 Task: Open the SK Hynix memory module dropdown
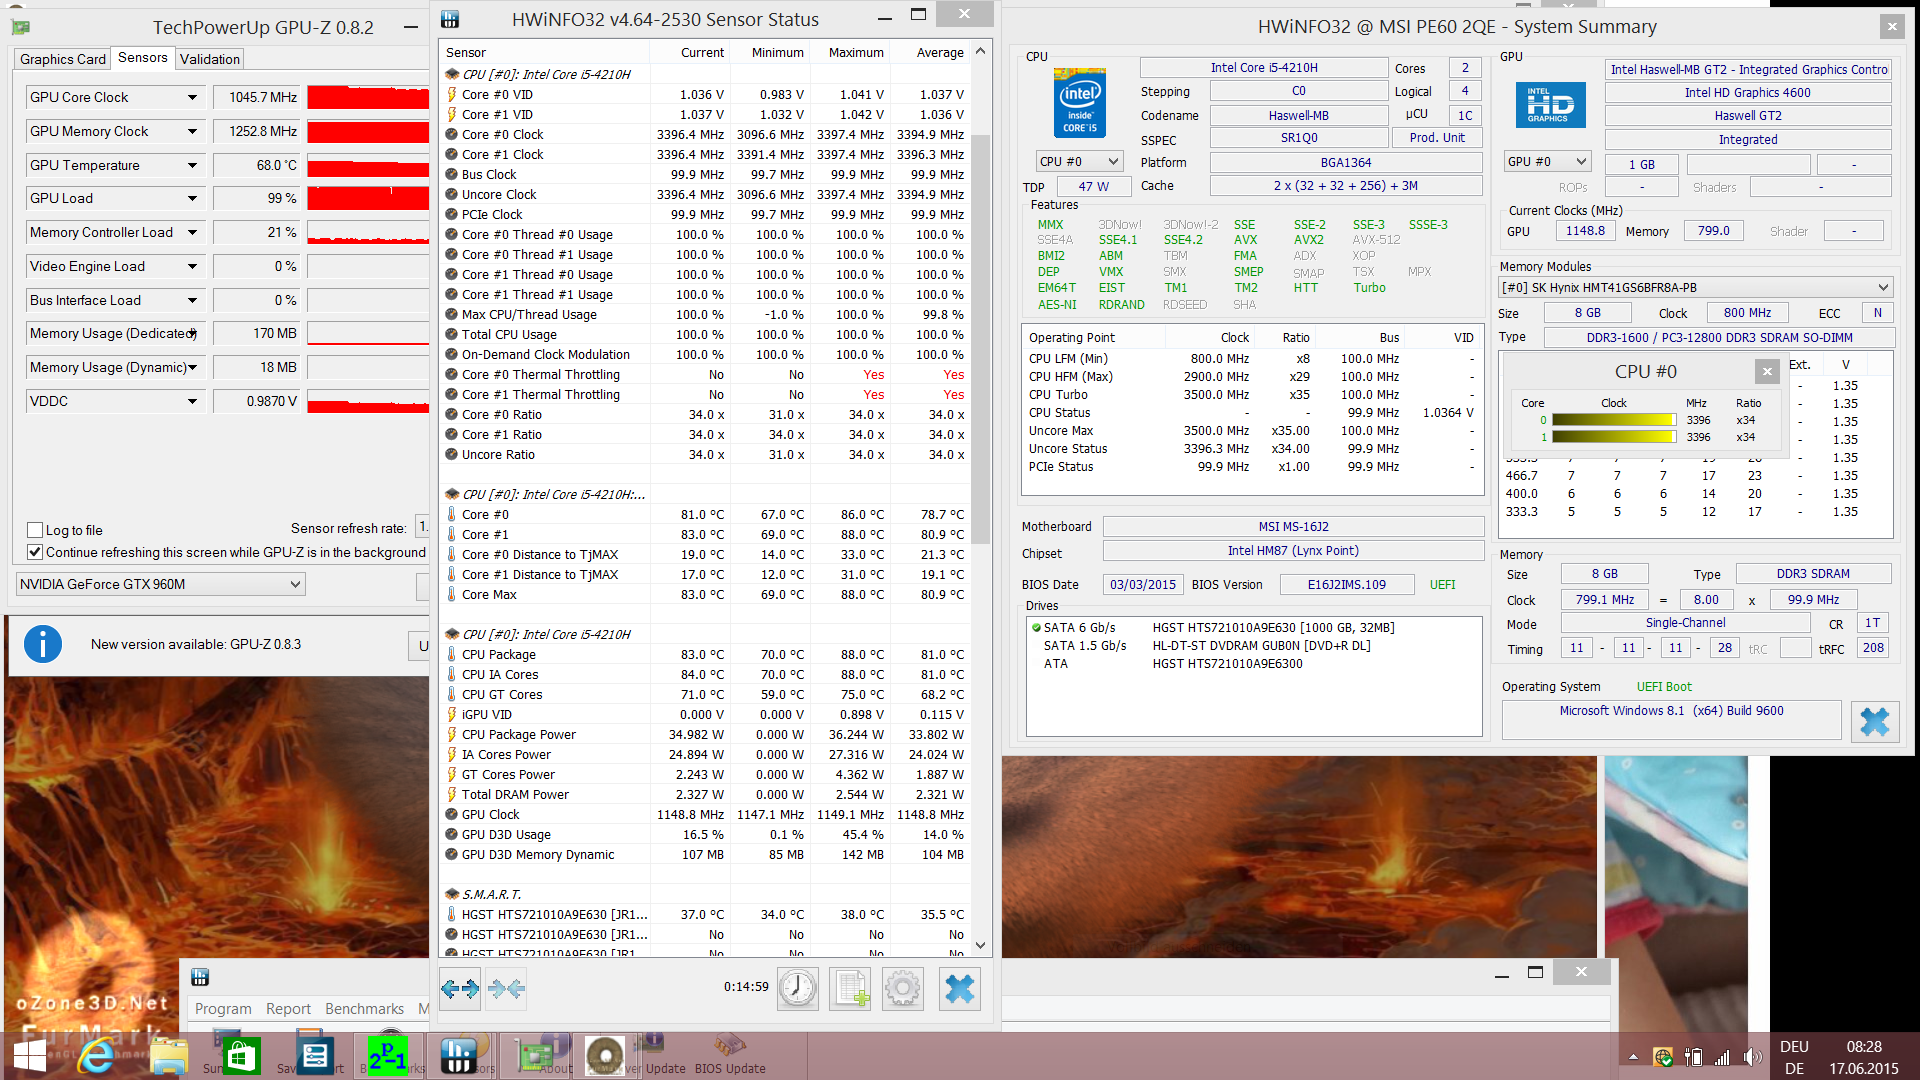click(1696, 287)
